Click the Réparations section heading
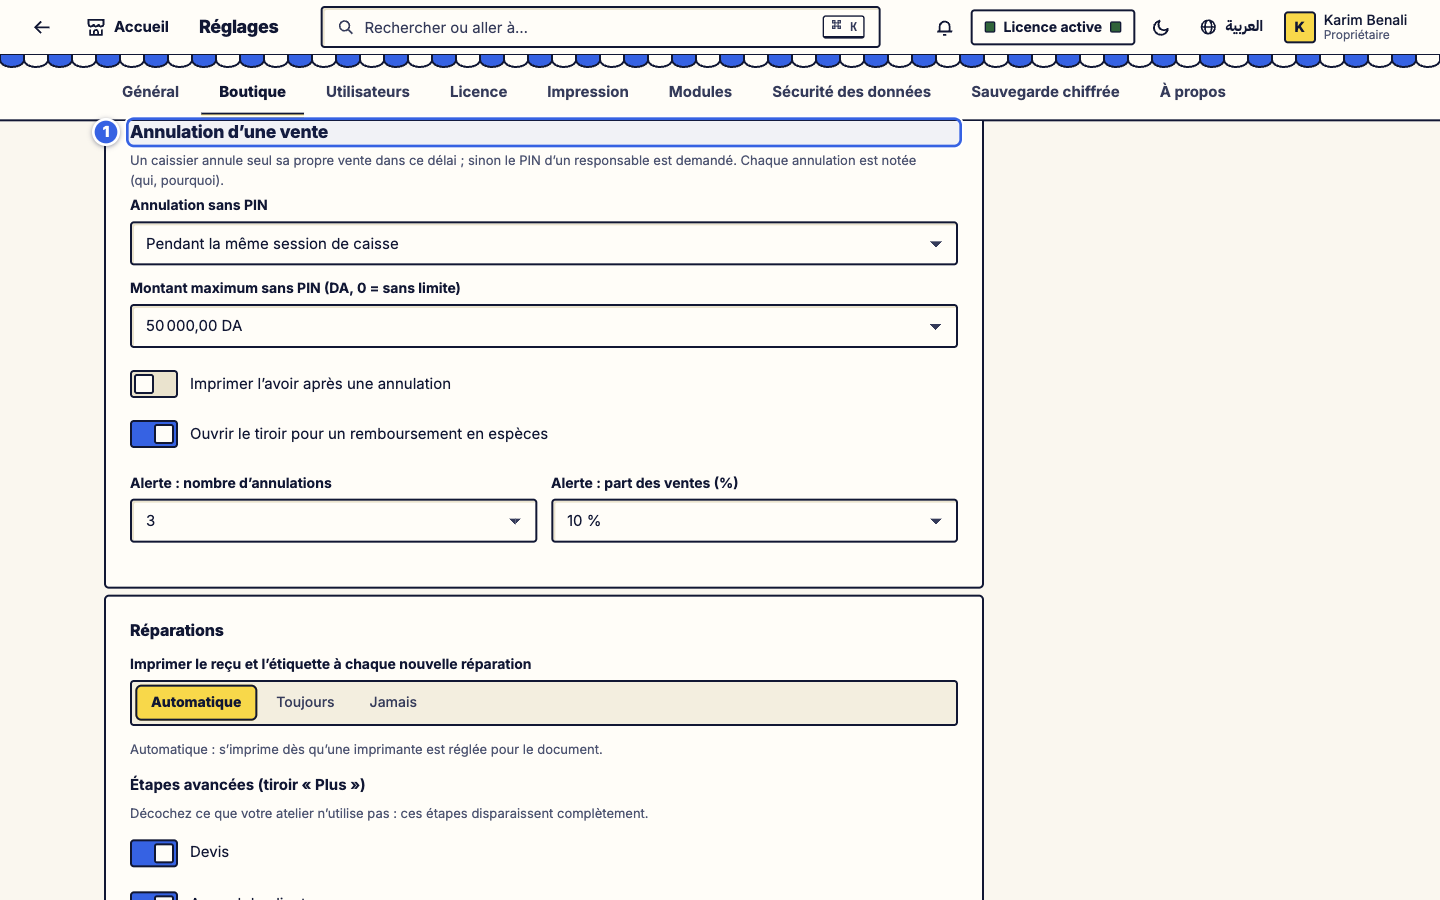 pos(177,630)
